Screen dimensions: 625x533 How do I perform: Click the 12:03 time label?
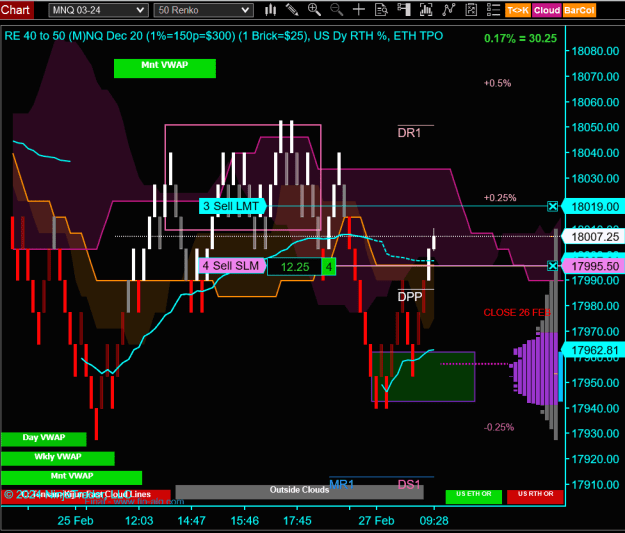coord(139,521)
